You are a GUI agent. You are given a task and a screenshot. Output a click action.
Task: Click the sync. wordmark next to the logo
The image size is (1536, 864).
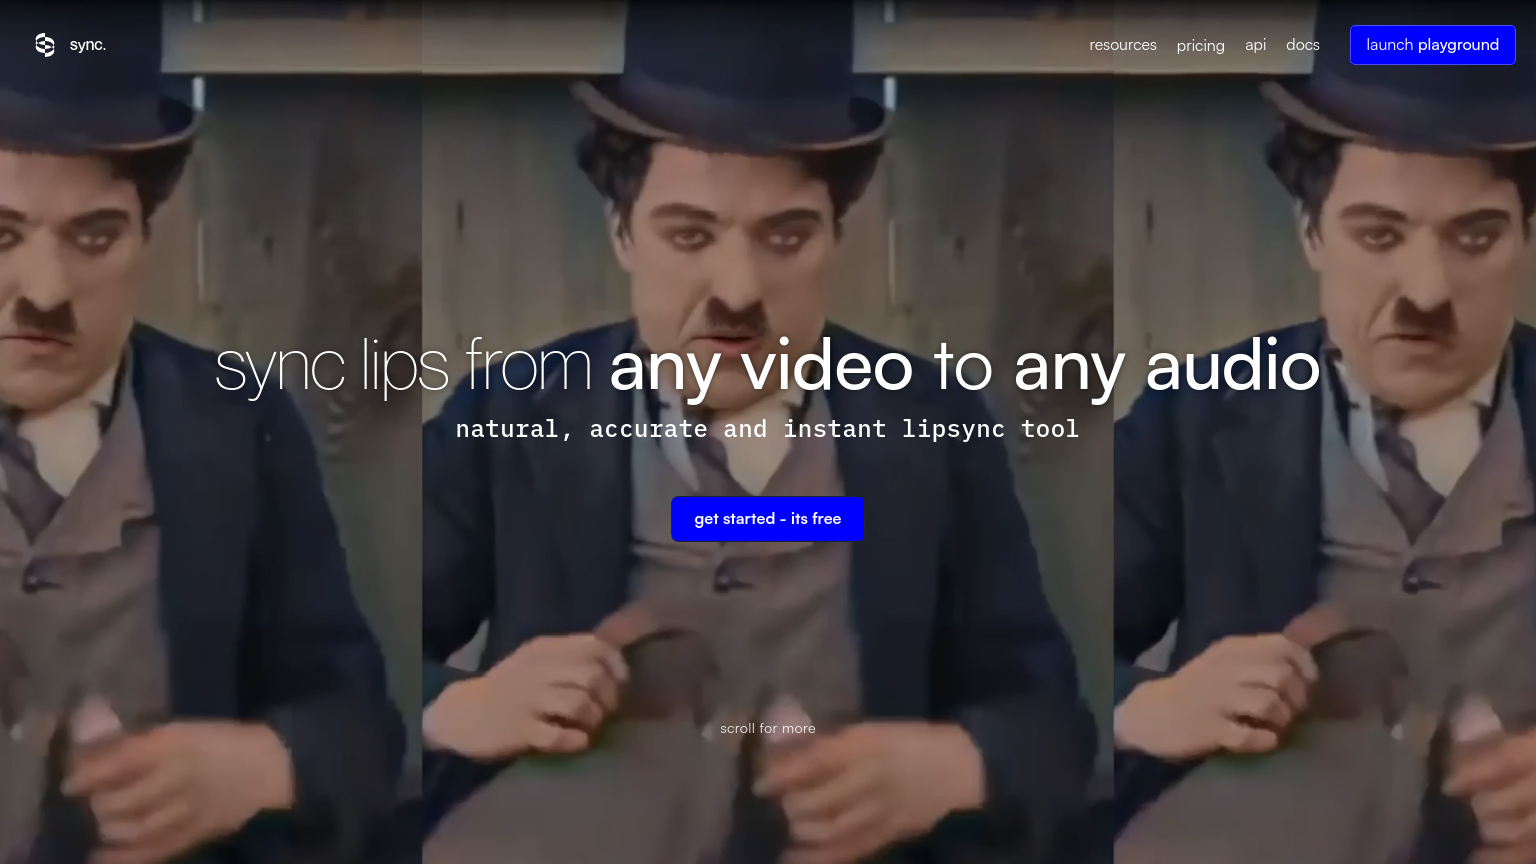[x=87, y=45]
